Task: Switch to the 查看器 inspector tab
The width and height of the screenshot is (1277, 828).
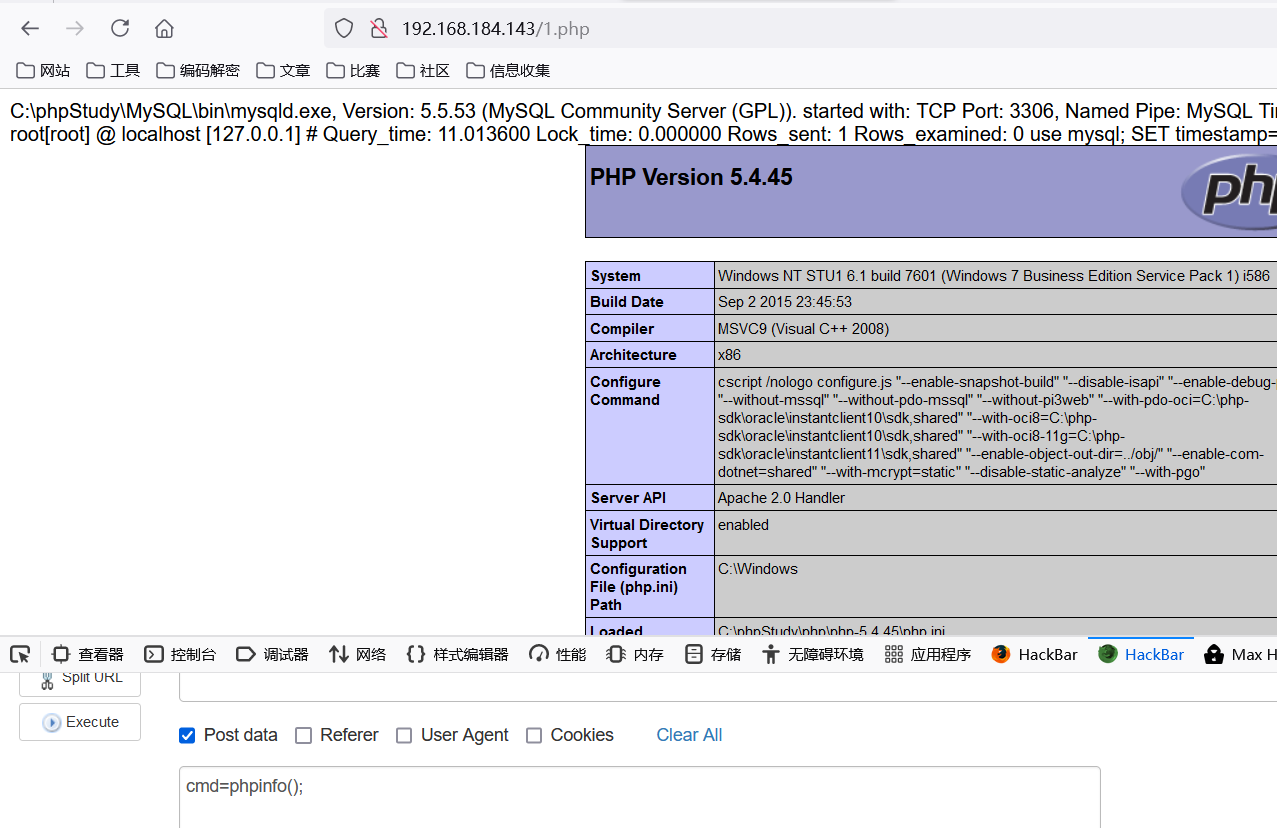Action: pyautogui.click(x=88, y=654)
